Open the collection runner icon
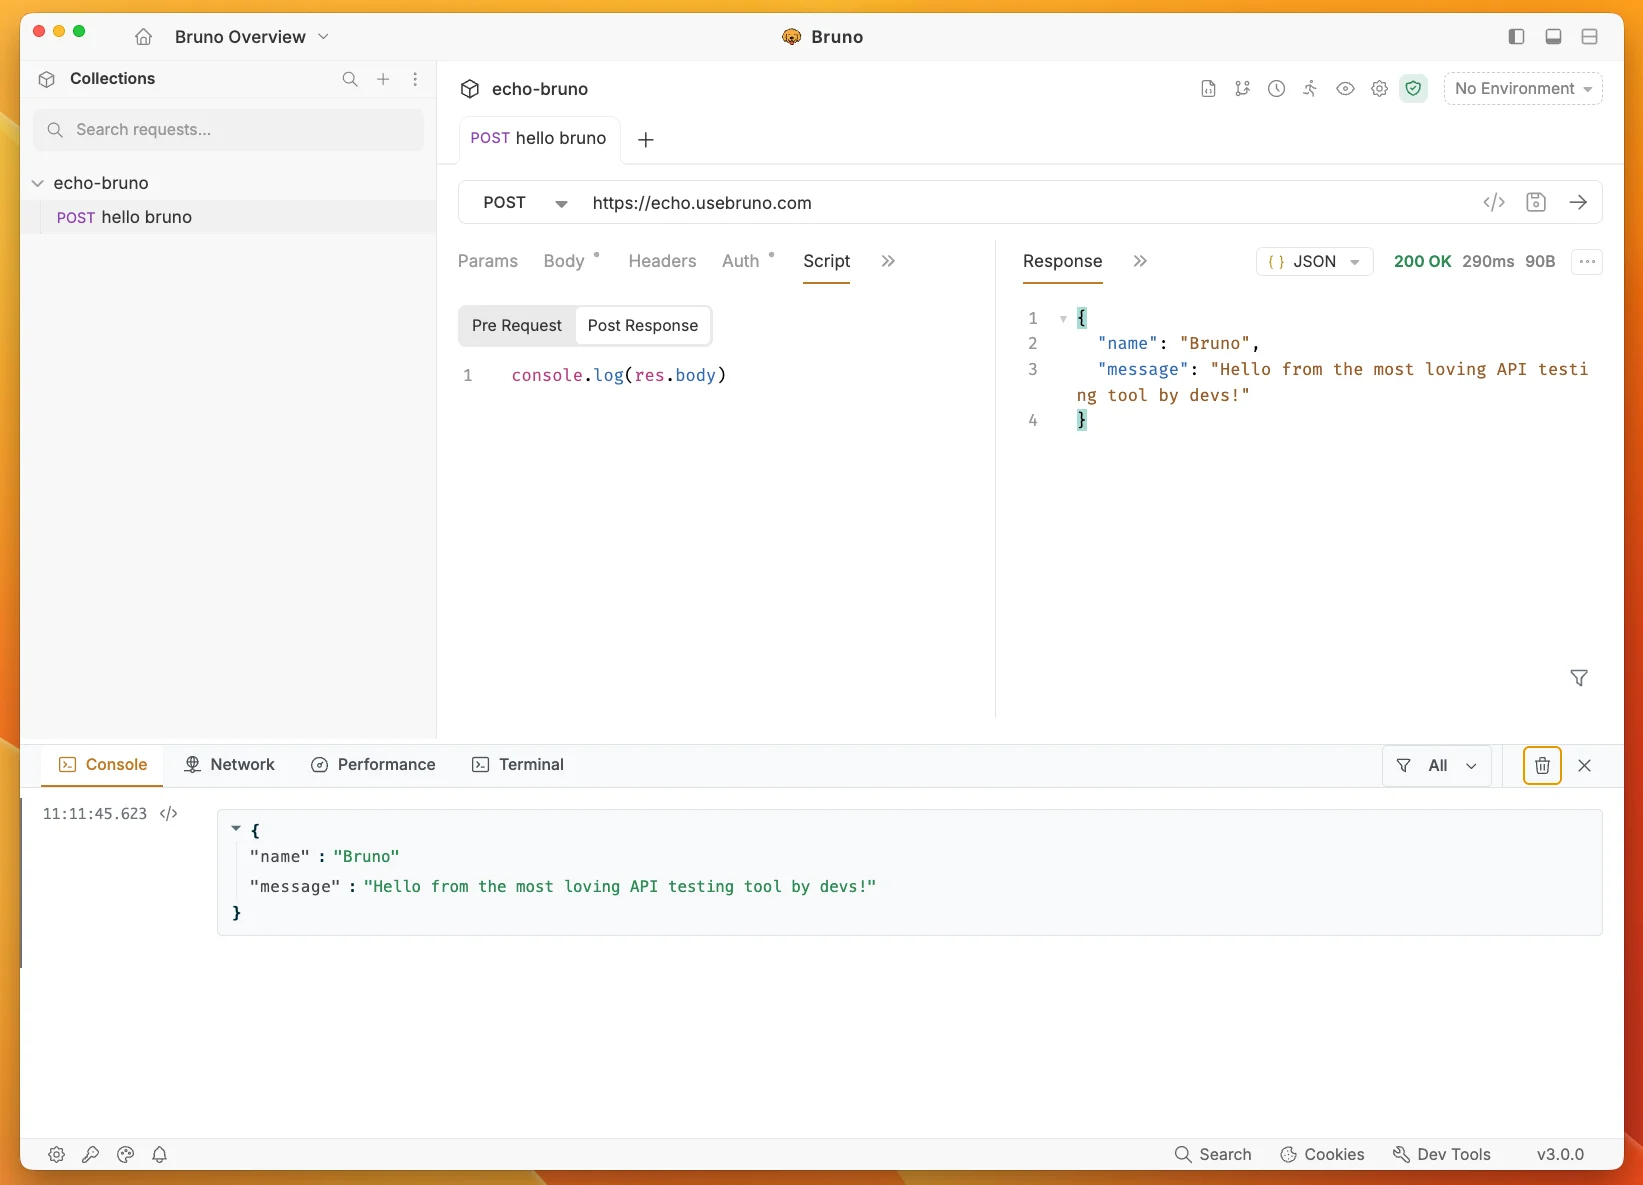 (x=1310, y=89)
